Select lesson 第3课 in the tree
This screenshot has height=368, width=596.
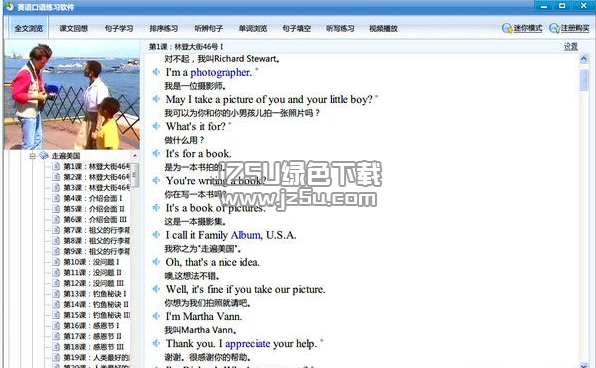click(96, 187)
